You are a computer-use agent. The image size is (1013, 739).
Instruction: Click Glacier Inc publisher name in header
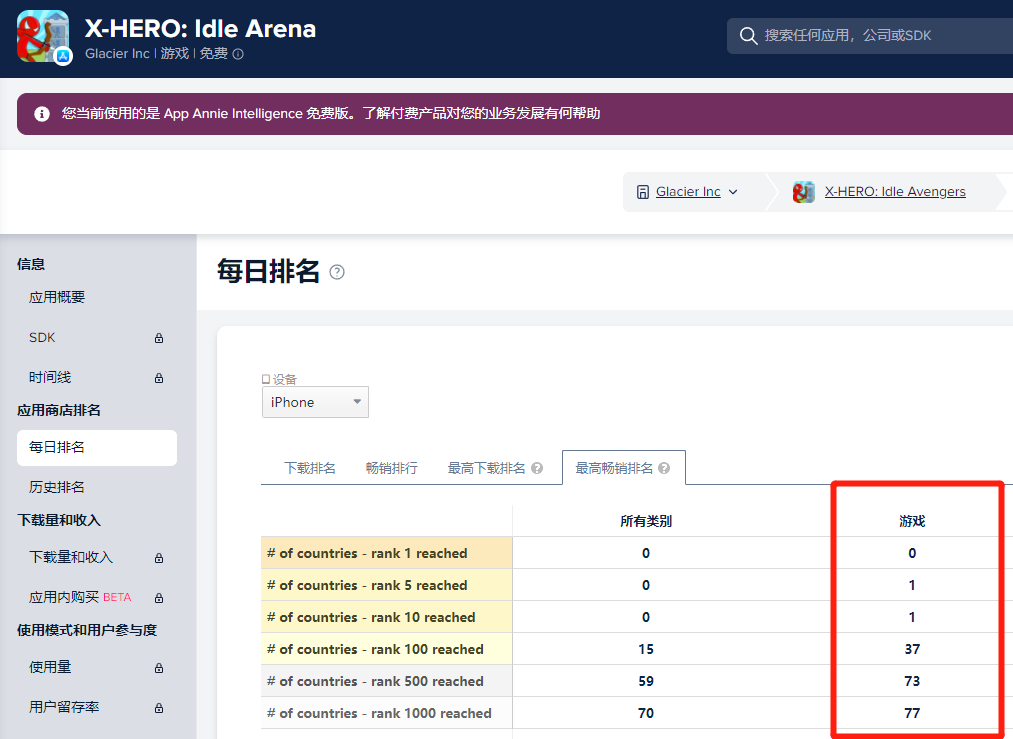(x=117, y=54)
